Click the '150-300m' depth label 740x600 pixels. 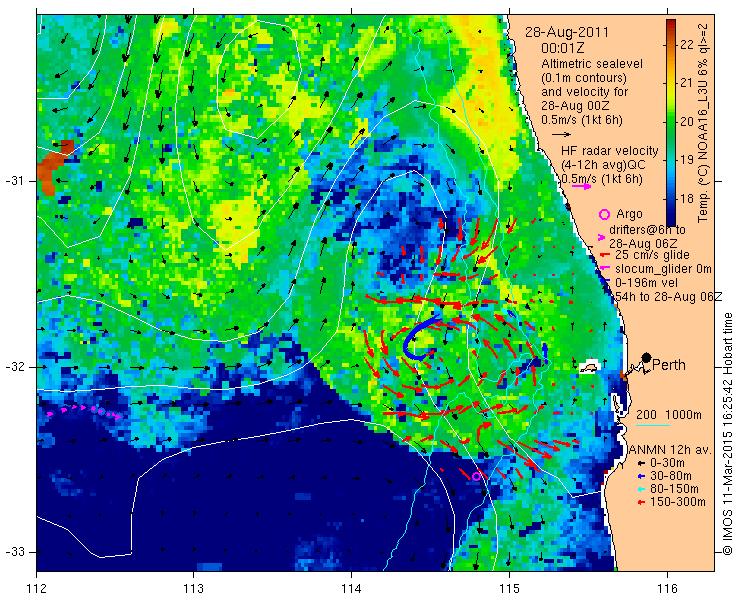[x=678, y=502]
